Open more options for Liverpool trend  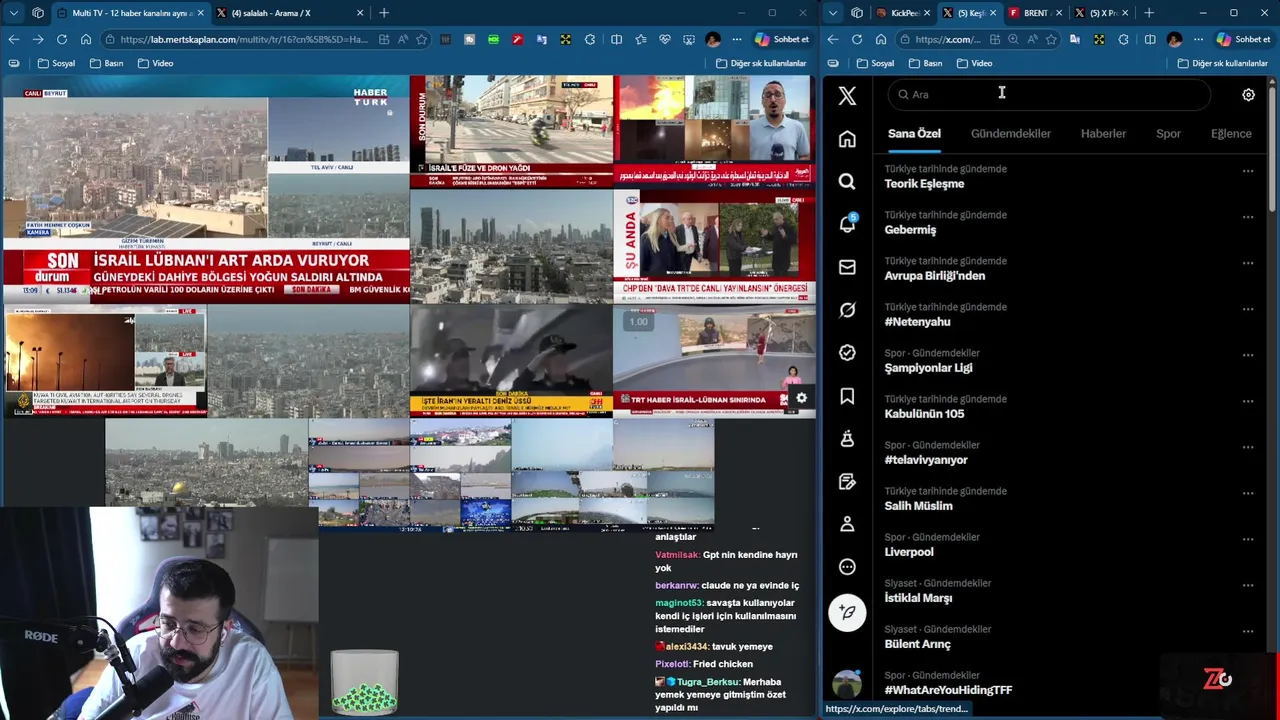pos(1248,539)
